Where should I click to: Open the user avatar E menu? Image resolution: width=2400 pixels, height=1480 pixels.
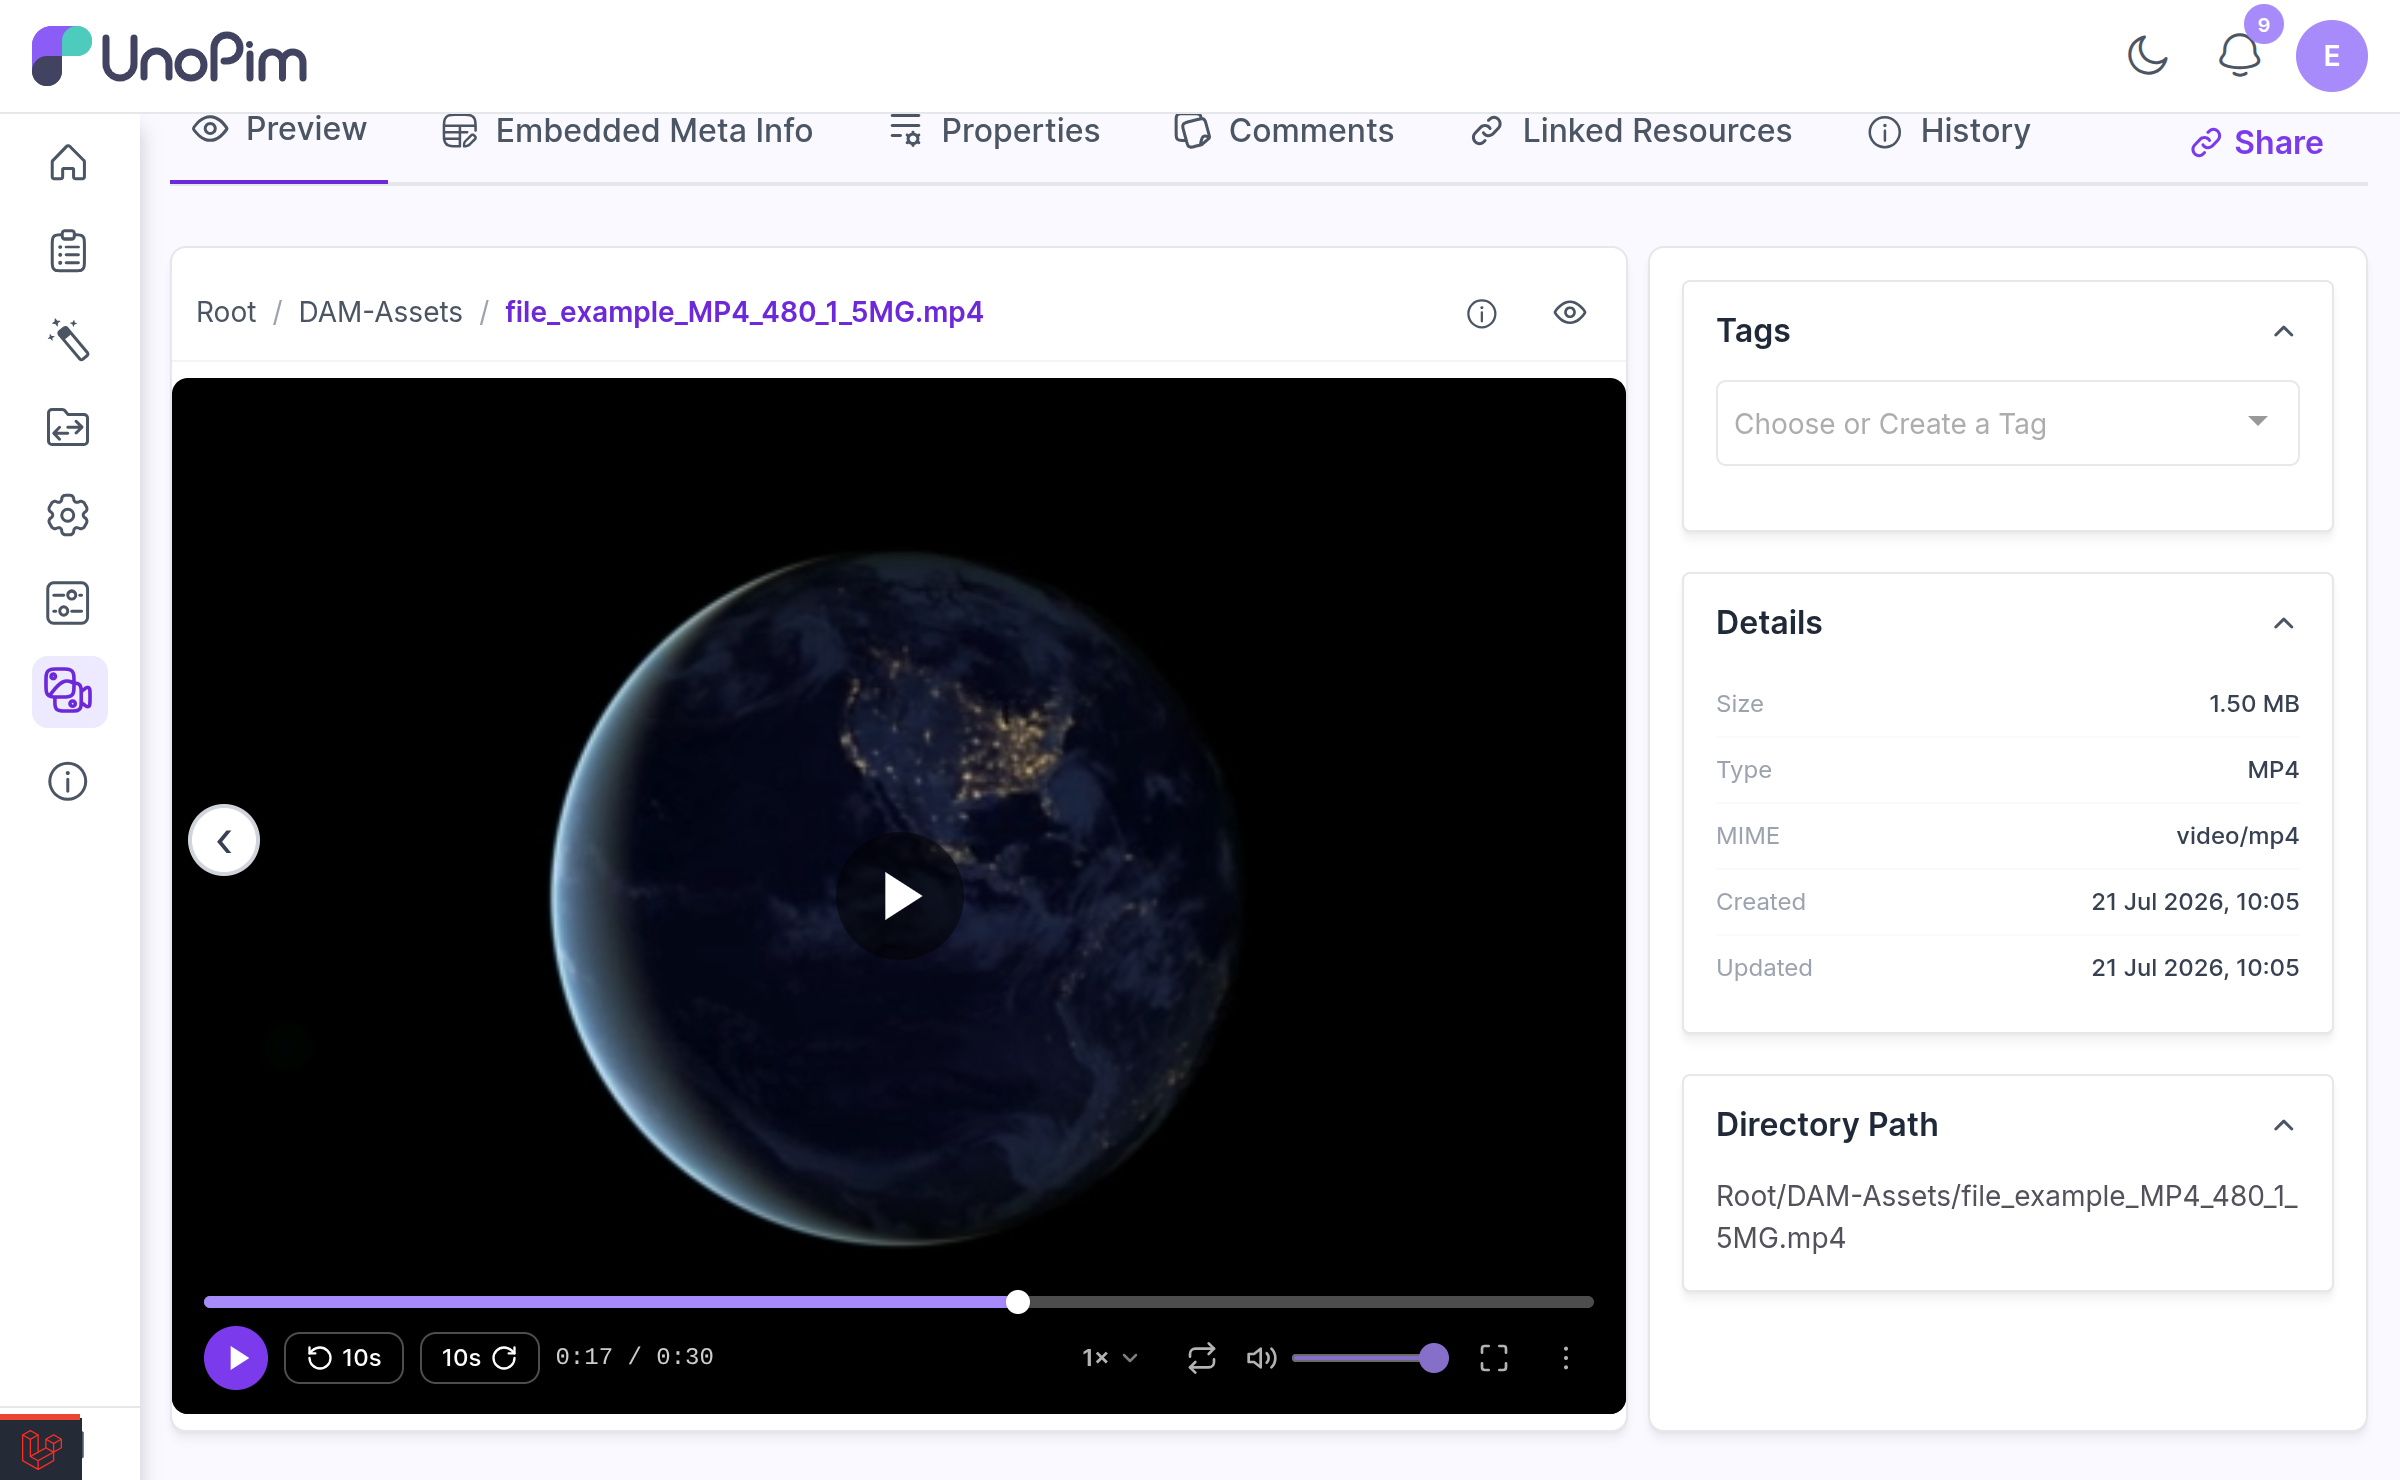[x=2331, y=56]
